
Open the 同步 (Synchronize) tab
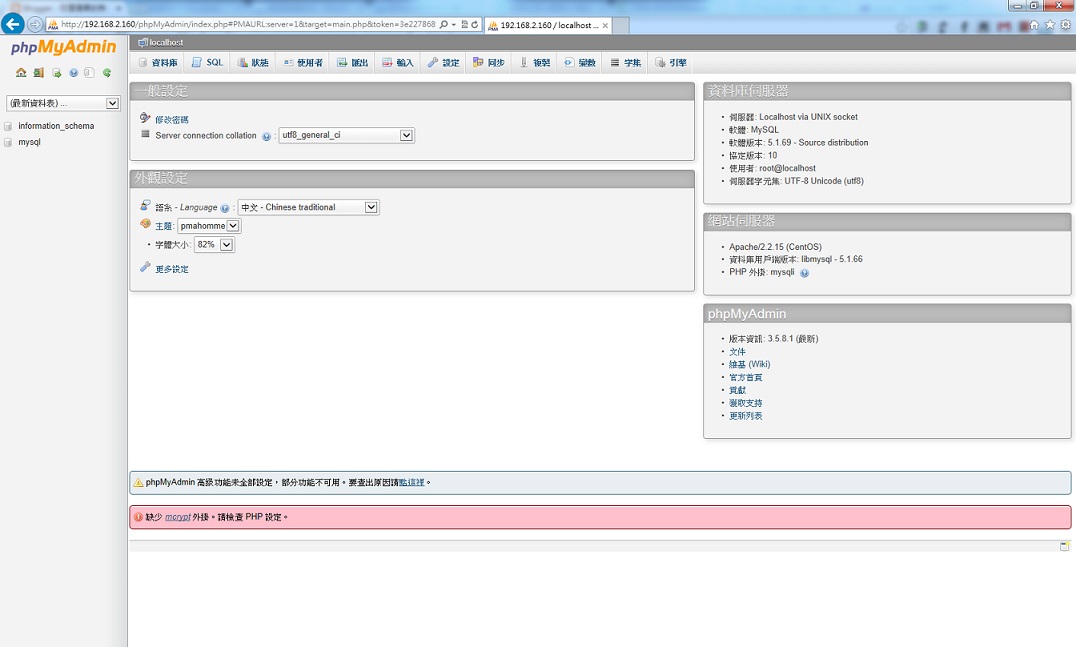489,62
